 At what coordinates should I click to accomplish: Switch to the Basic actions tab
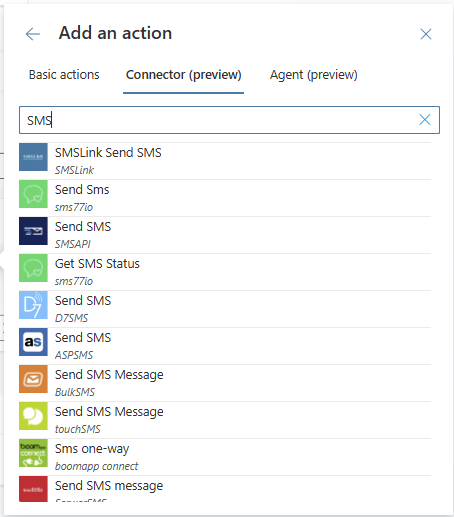(x=64, y=75)
